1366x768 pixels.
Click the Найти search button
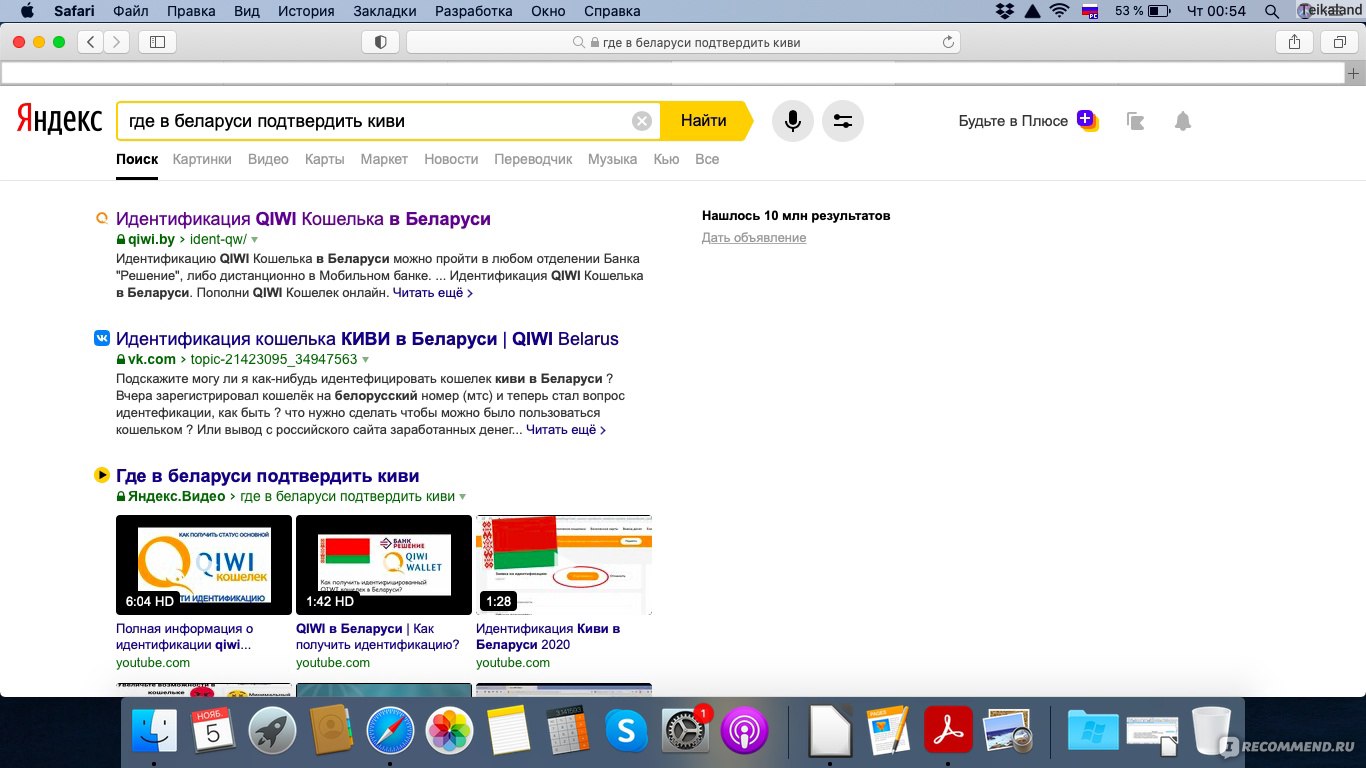[x=704, y=121]
